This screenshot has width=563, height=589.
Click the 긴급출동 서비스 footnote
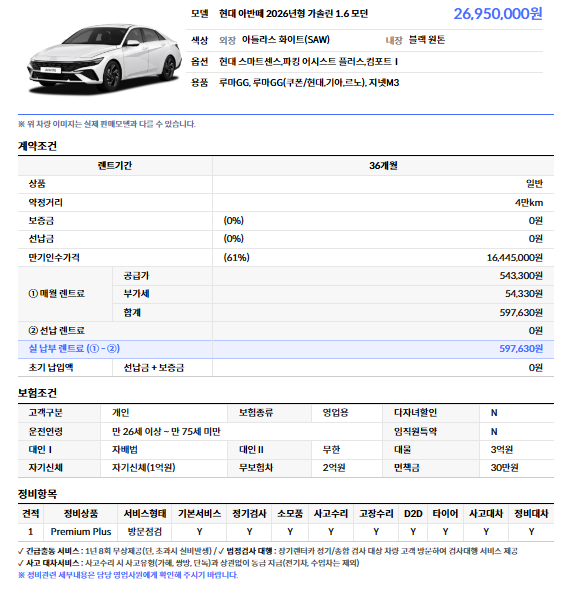click(115, 551)
